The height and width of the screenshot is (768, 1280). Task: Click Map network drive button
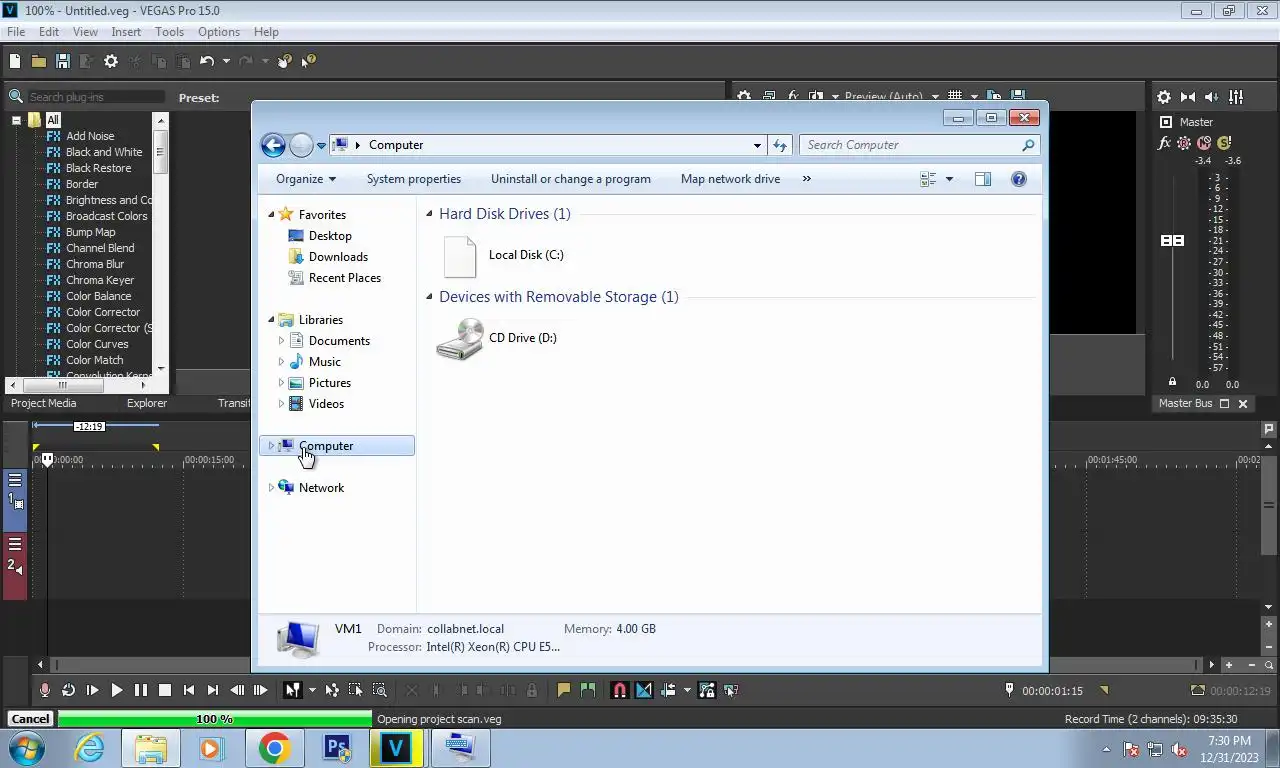[730, 179]
